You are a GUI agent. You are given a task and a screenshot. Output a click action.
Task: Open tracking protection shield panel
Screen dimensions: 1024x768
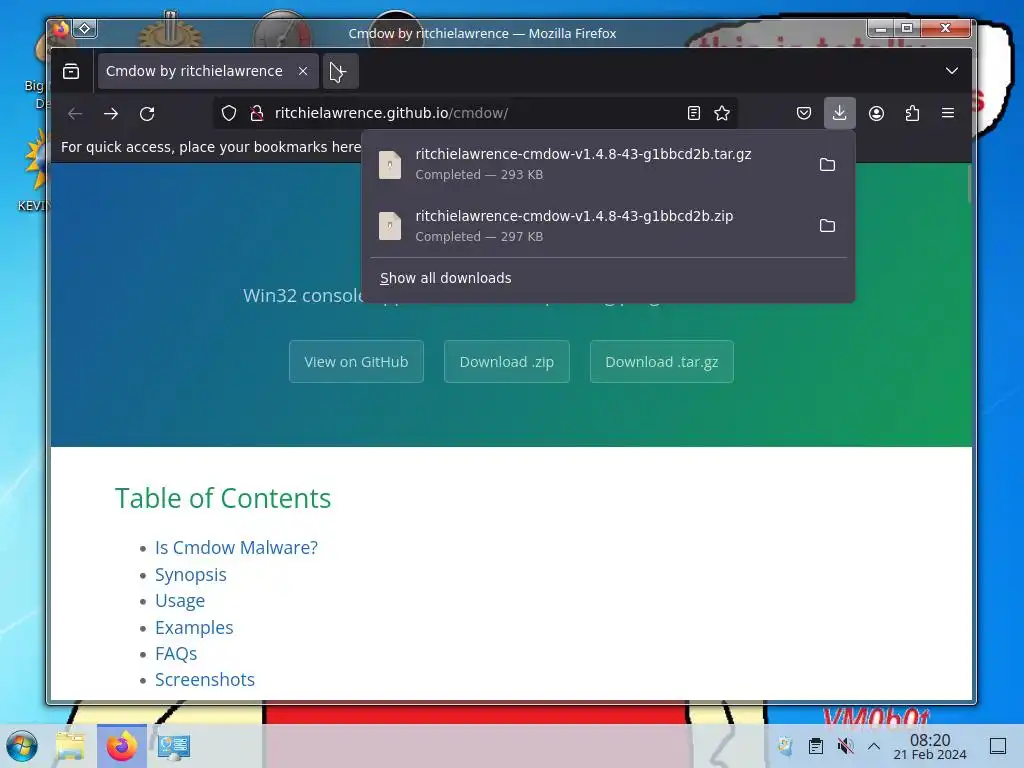[229, 114]
